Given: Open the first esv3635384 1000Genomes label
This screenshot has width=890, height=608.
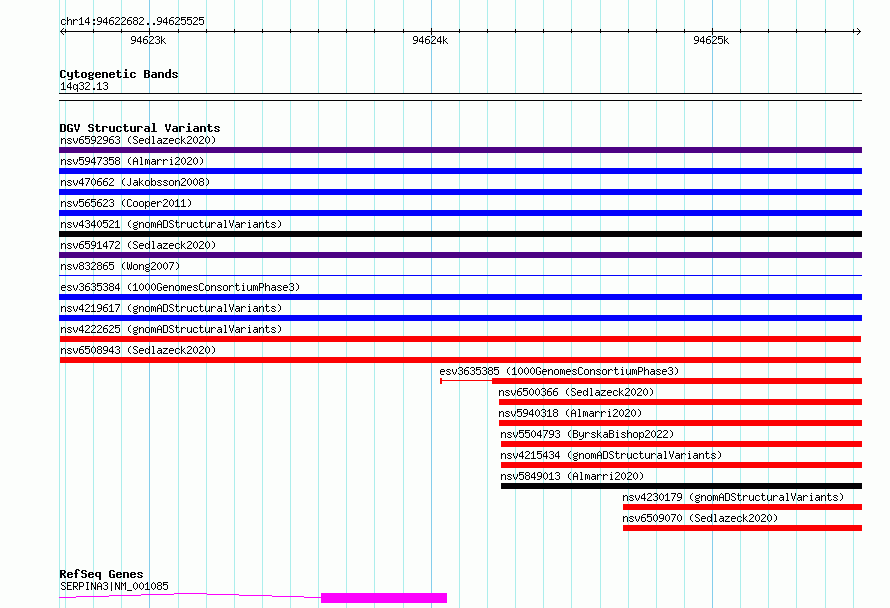Looking at the screenshot, I should click(180, 287).
